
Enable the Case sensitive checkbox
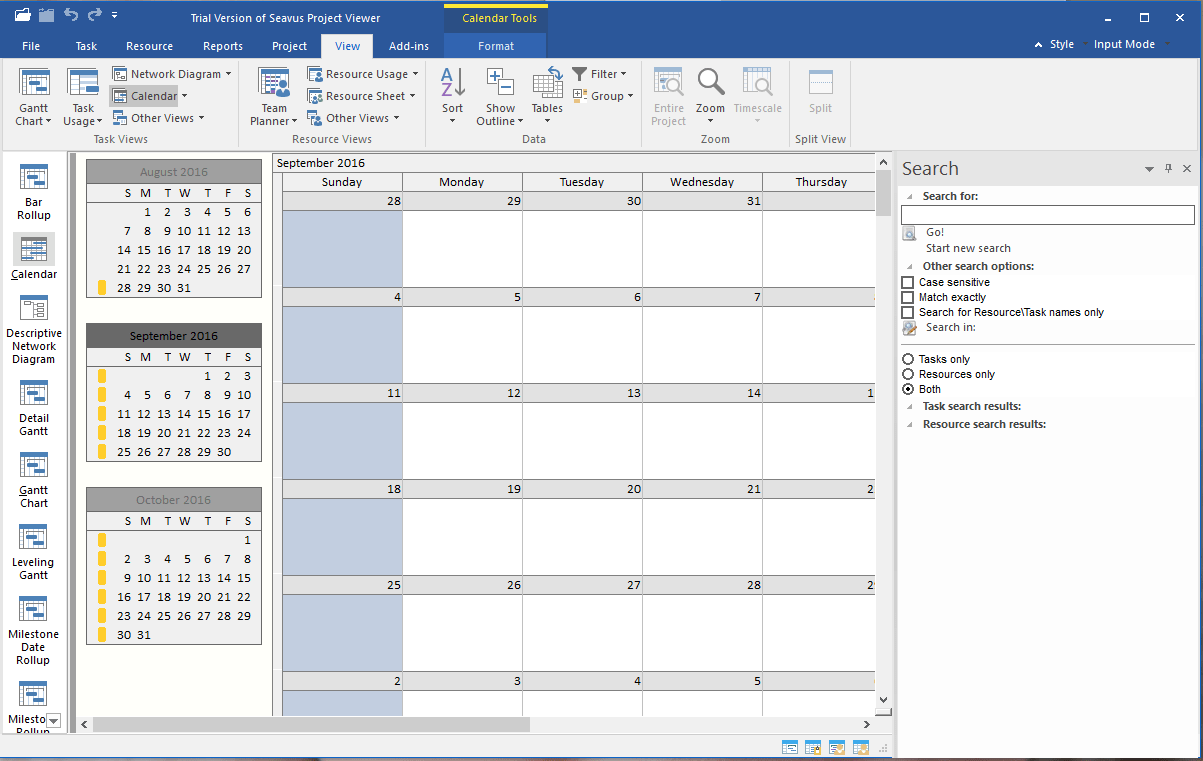[907, 282]
